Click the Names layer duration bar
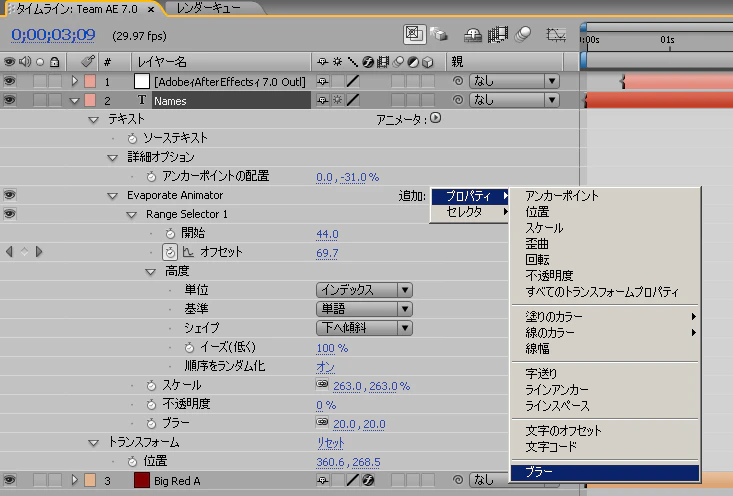The width and height of the screenshot is (733, 496). (659, 100)
